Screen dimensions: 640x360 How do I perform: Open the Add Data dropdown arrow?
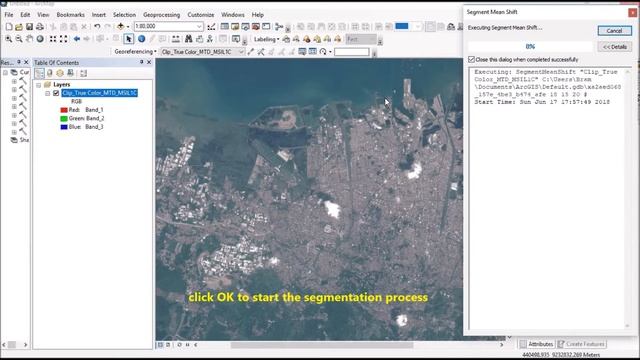(128, 27)
